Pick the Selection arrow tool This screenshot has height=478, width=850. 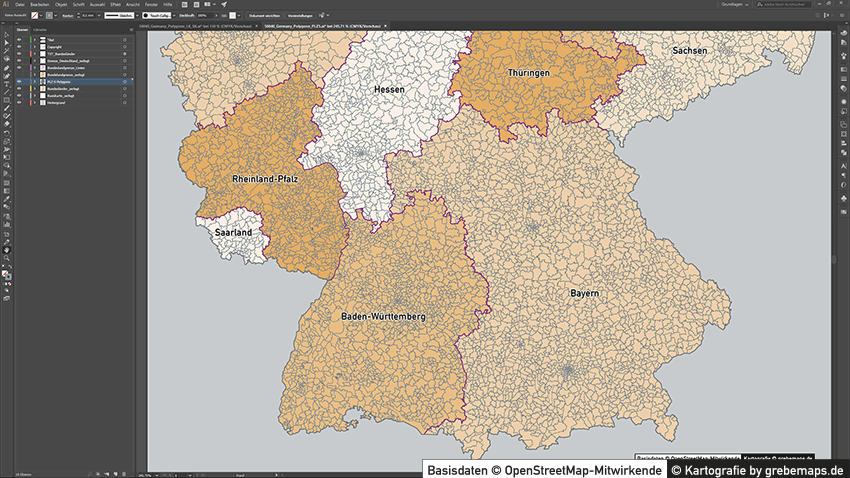tap(6, 32)
